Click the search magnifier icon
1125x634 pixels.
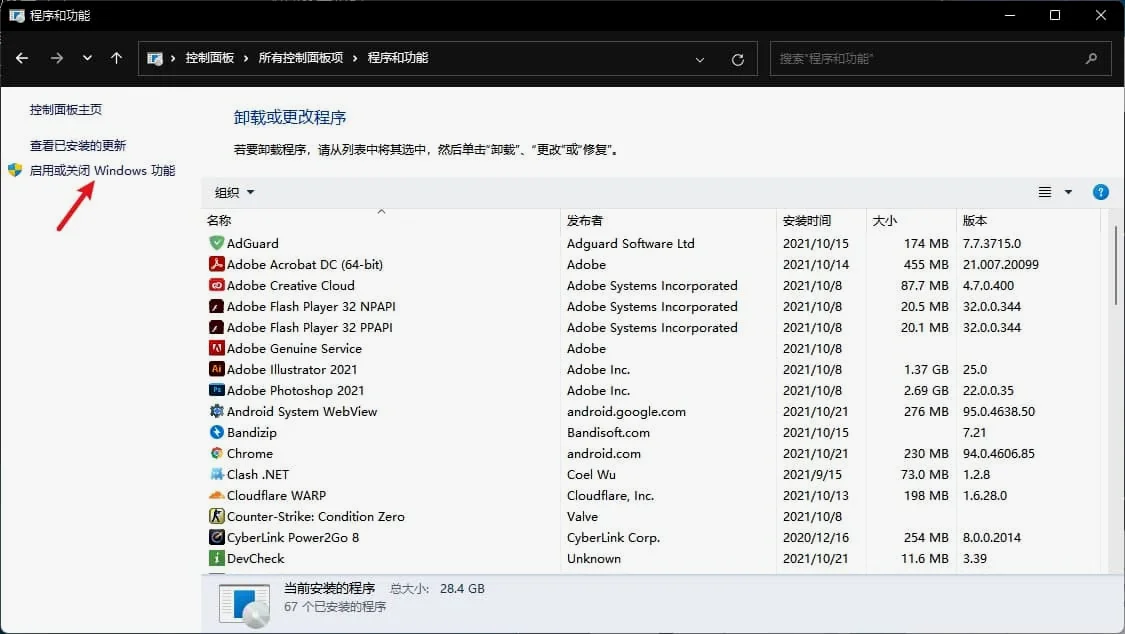click(x=1091, y=58)
